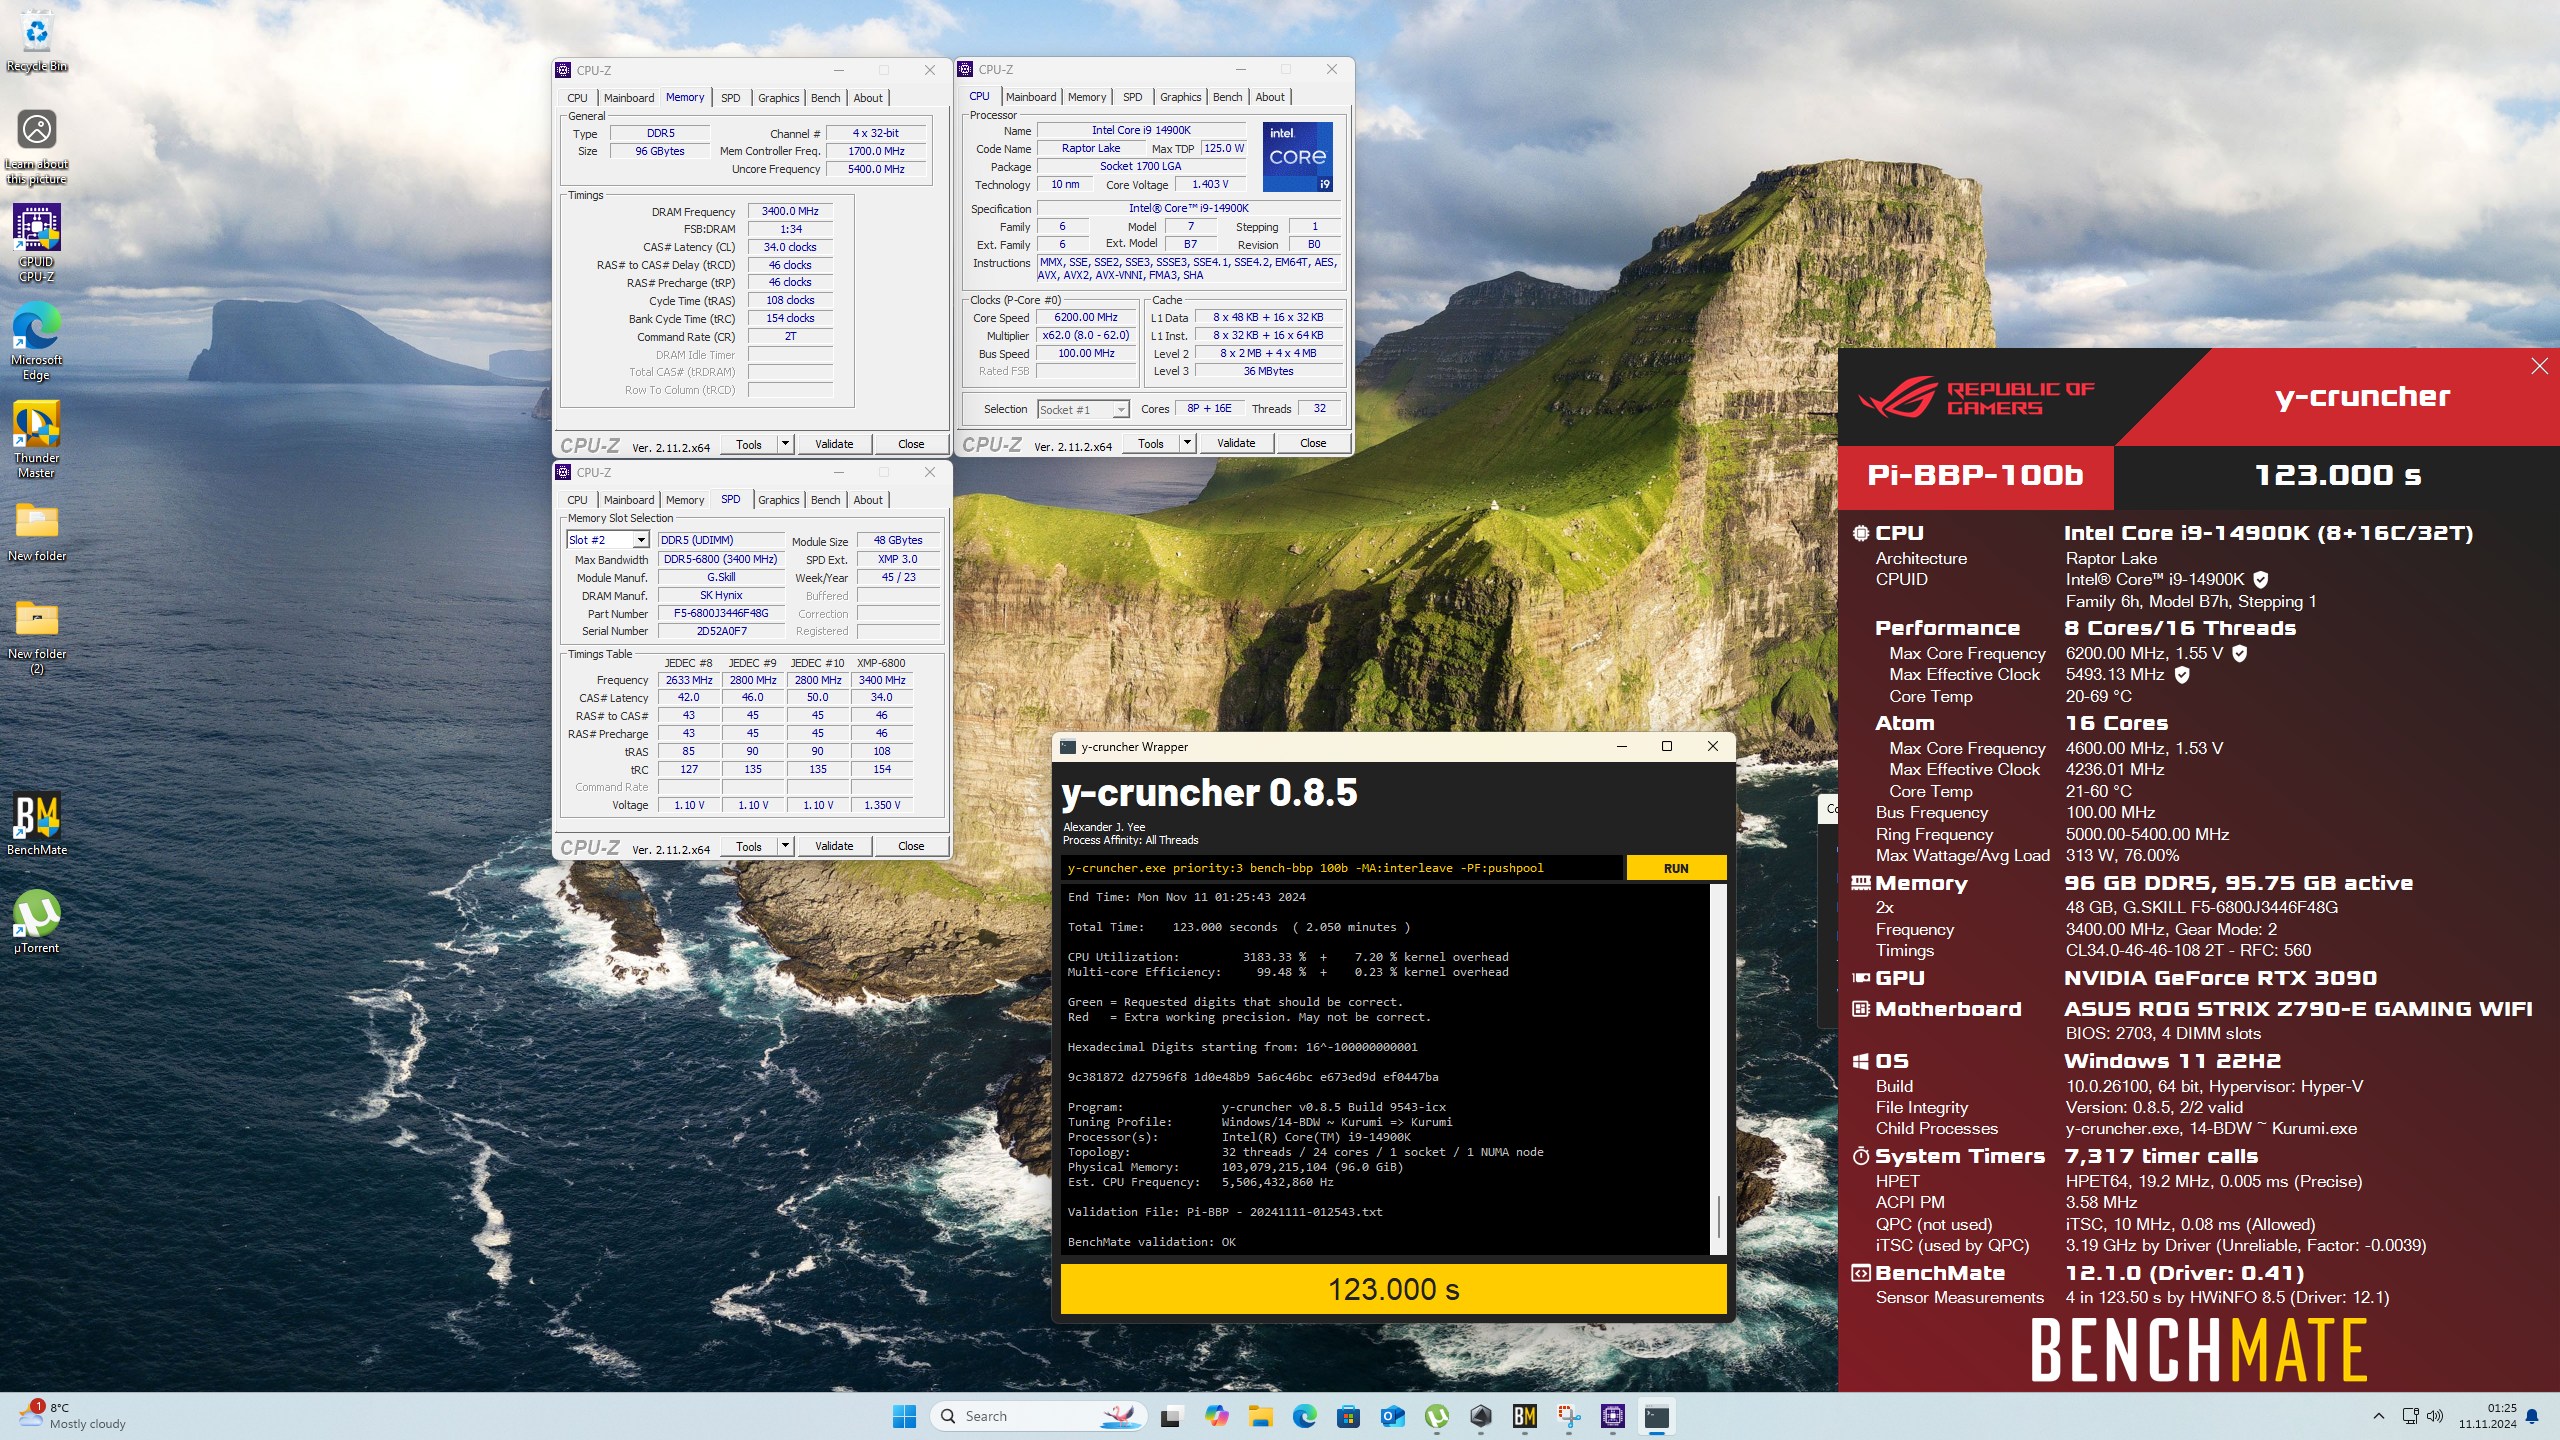The height and width of the screenshot is (1440, 2560).
Task: Open Mainboard tab in CPU-Z SPD window
Action: (629, 500)
